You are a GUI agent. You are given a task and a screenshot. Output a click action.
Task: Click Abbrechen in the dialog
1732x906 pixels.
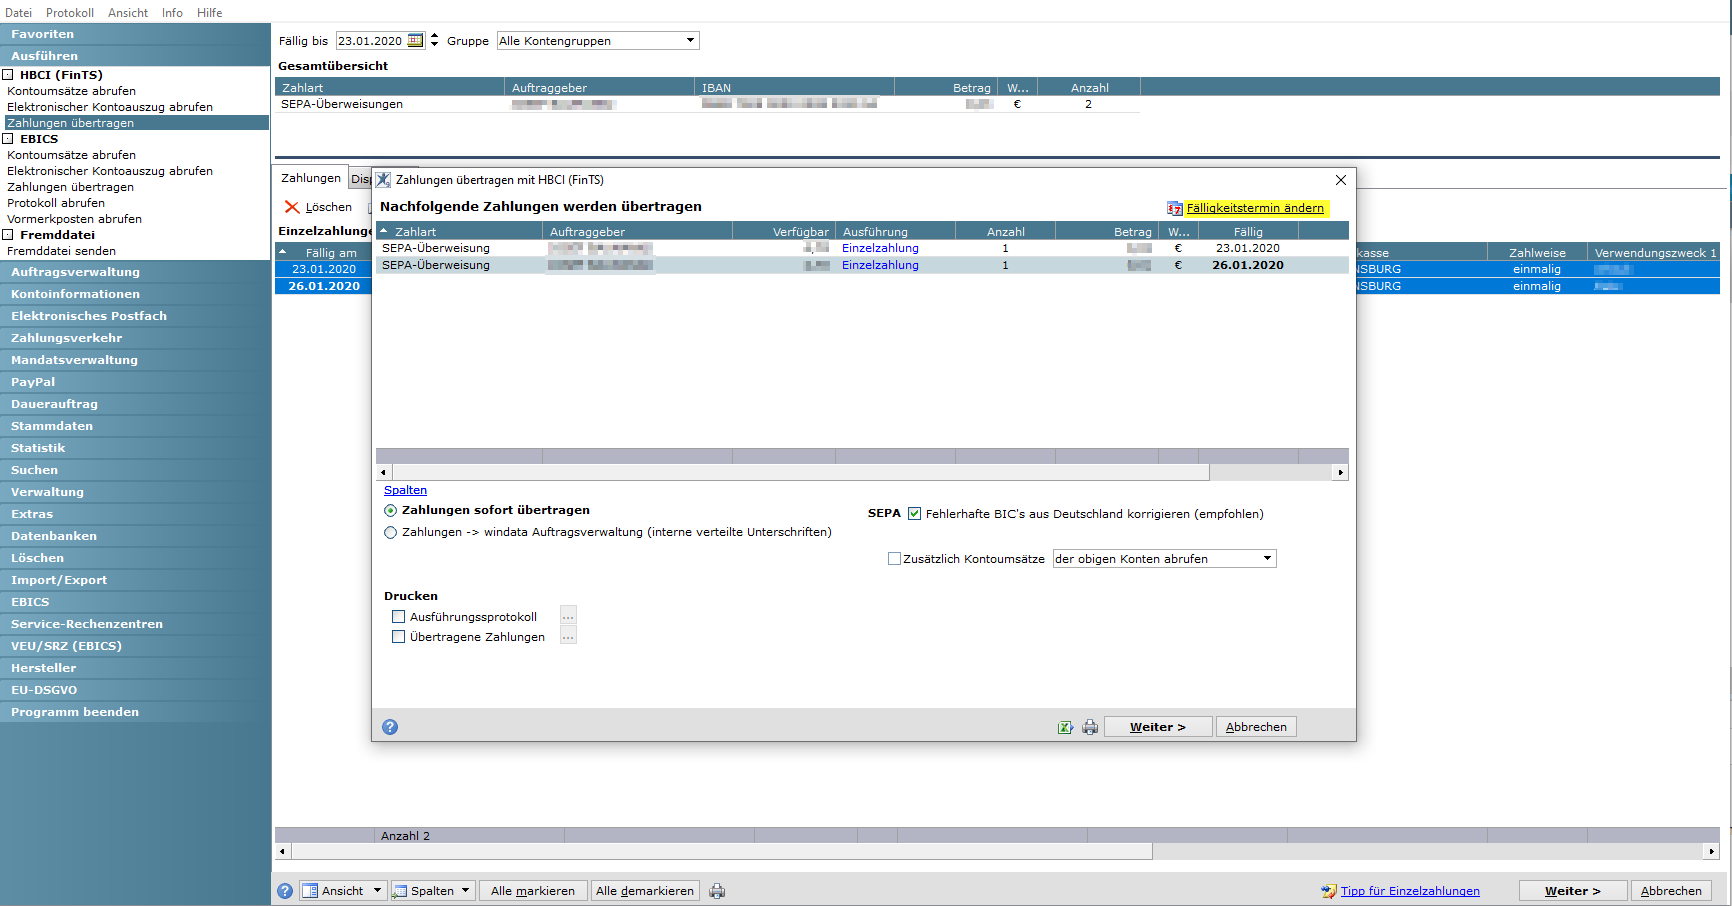click(1256, 727)
